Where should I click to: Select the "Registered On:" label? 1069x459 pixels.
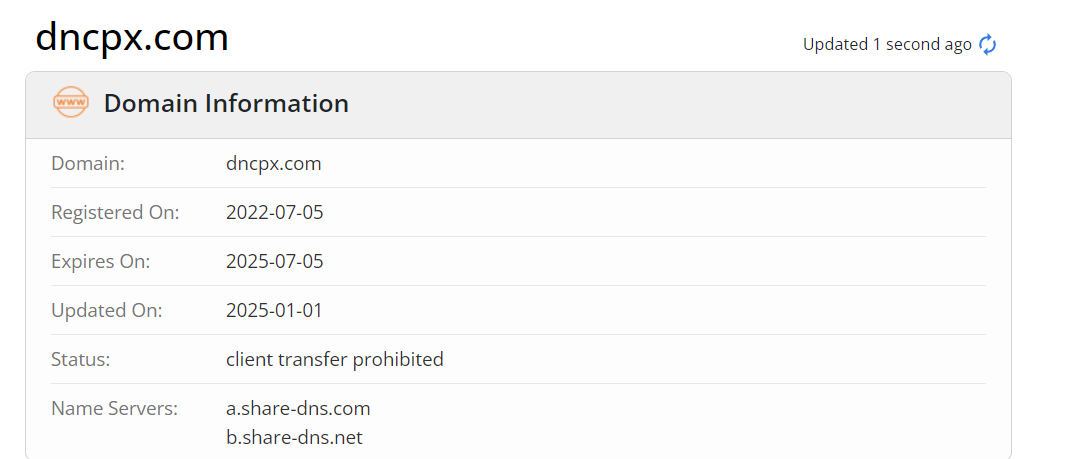115,212
